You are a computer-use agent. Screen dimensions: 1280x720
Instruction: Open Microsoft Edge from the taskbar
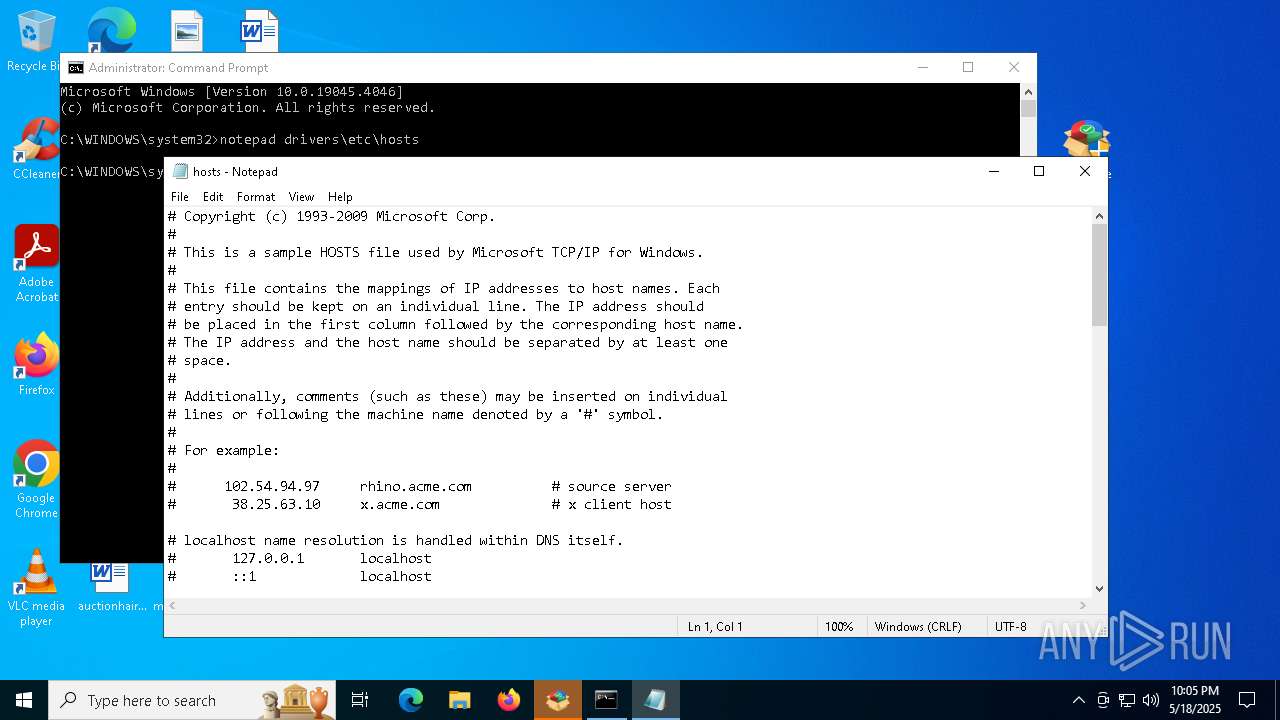point(411,700)
